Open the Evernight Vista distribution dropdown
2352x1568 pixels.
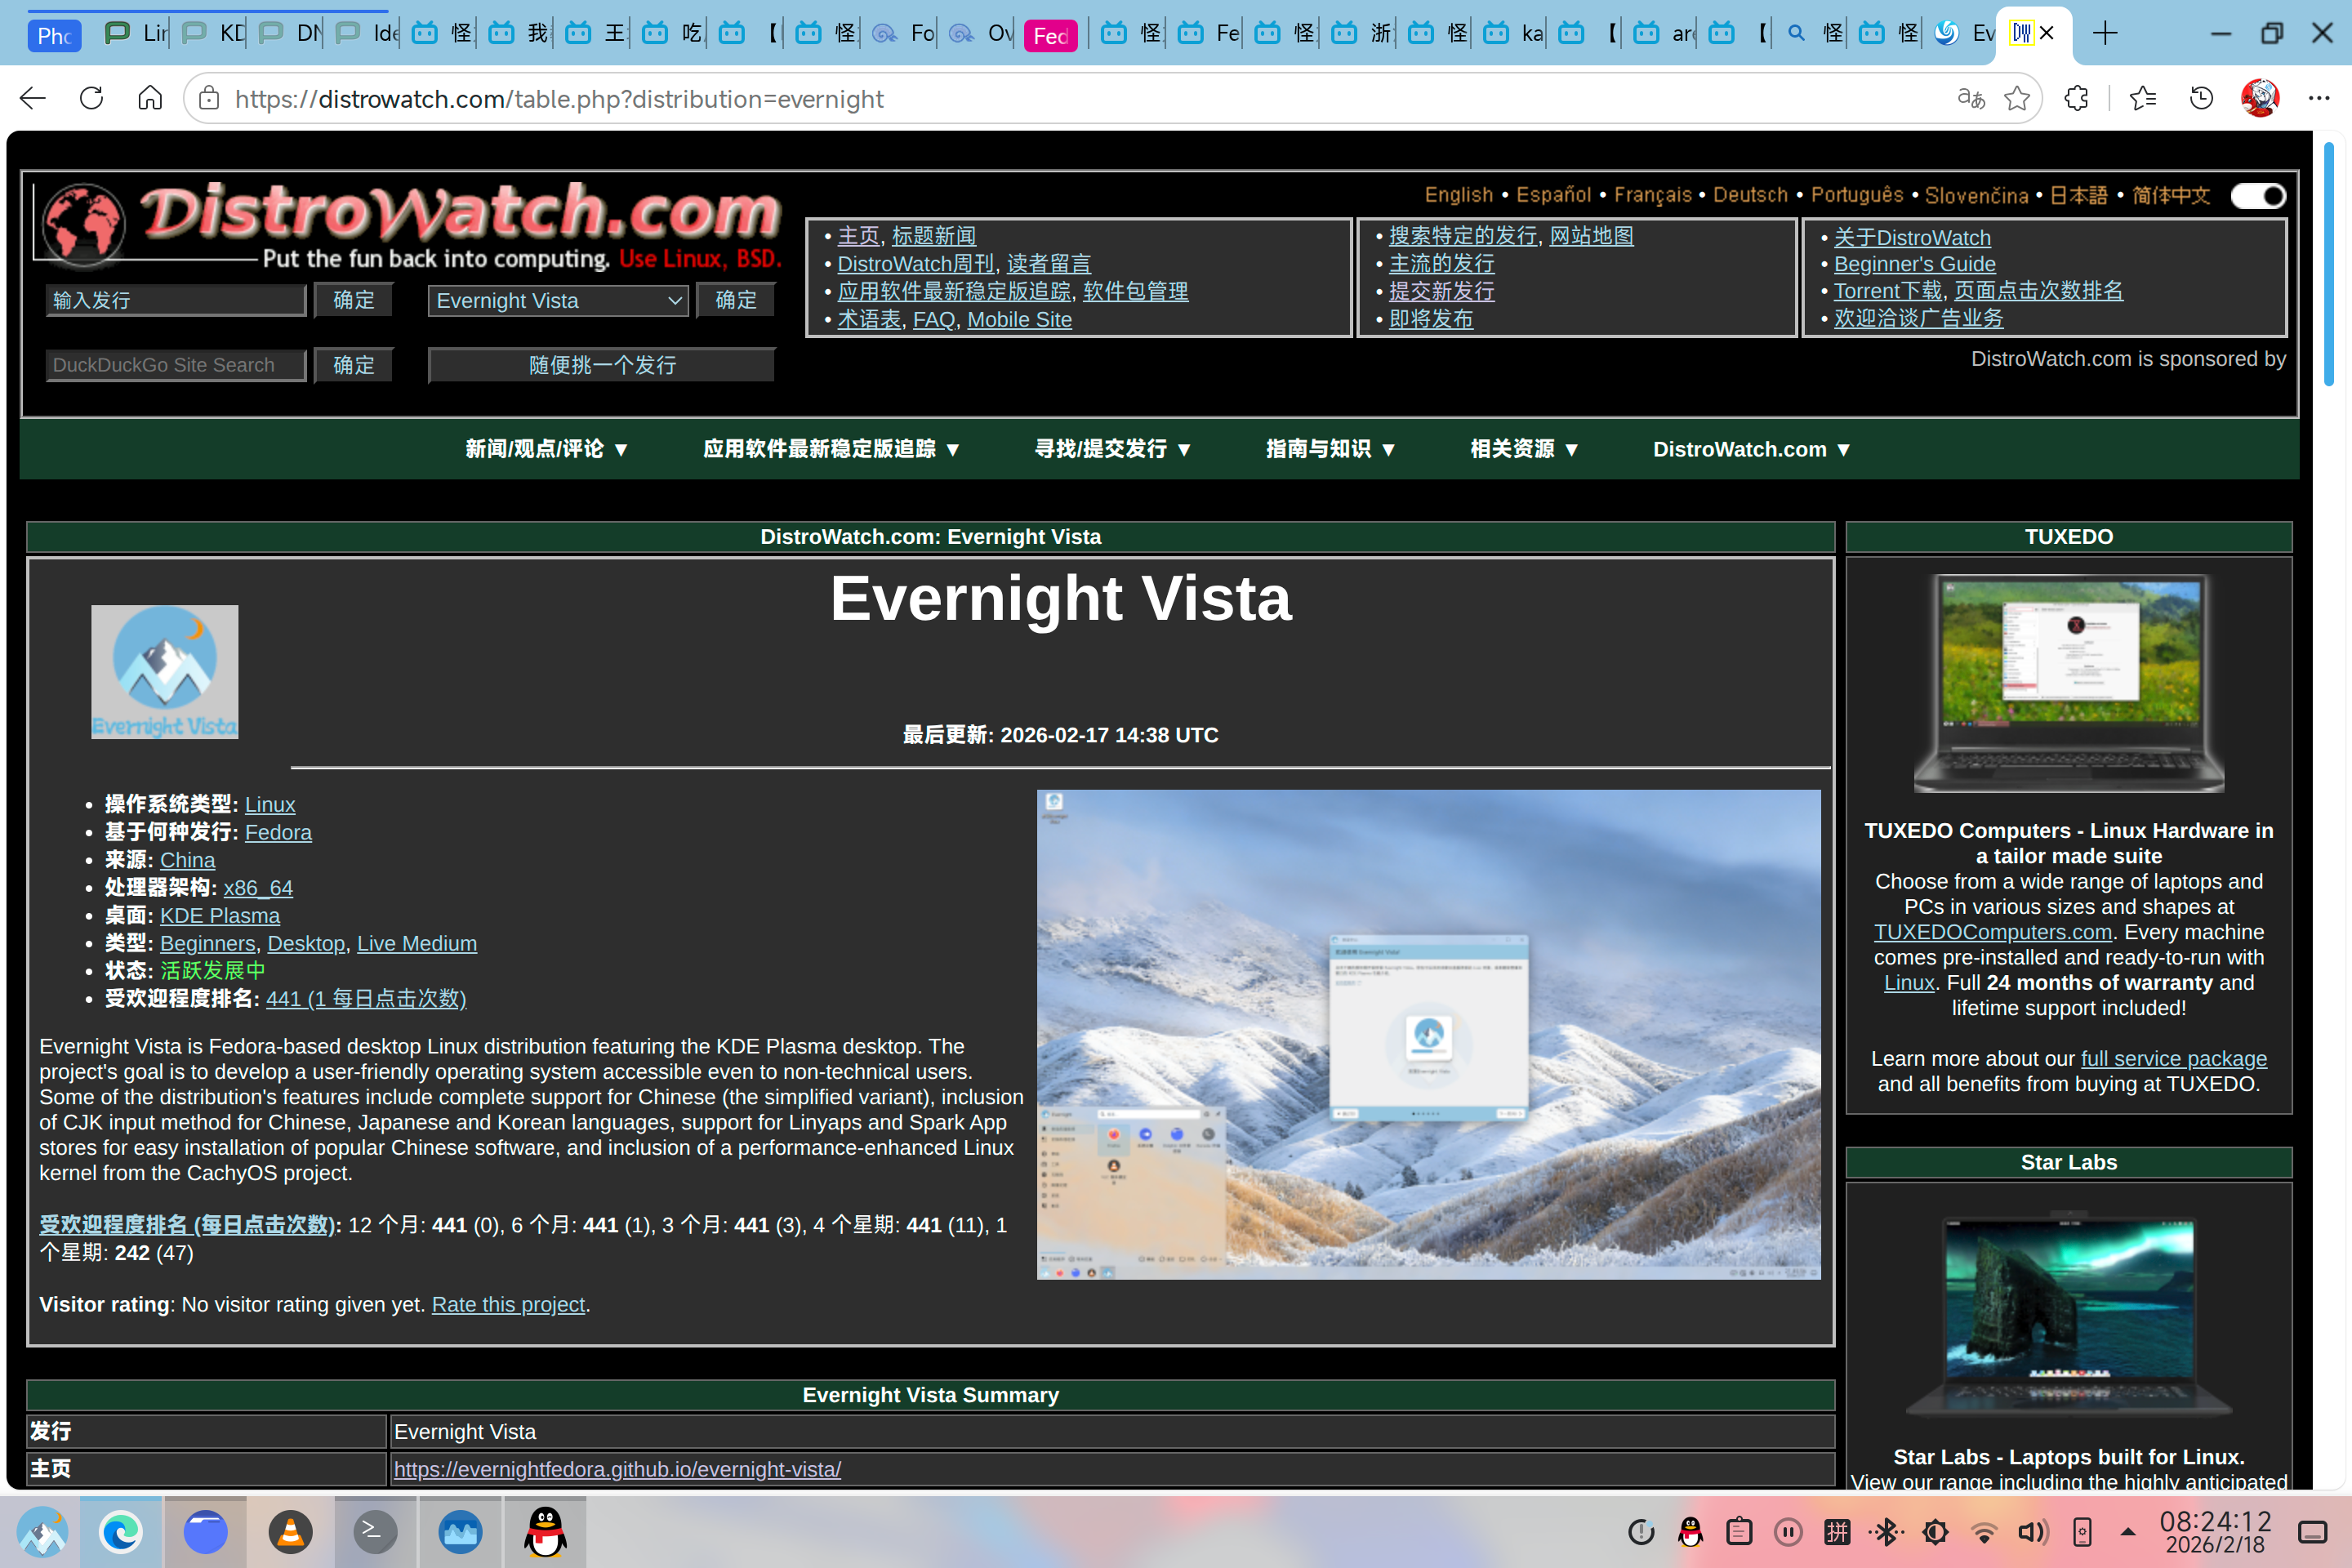pyautogui.click(x=557, y=300)
